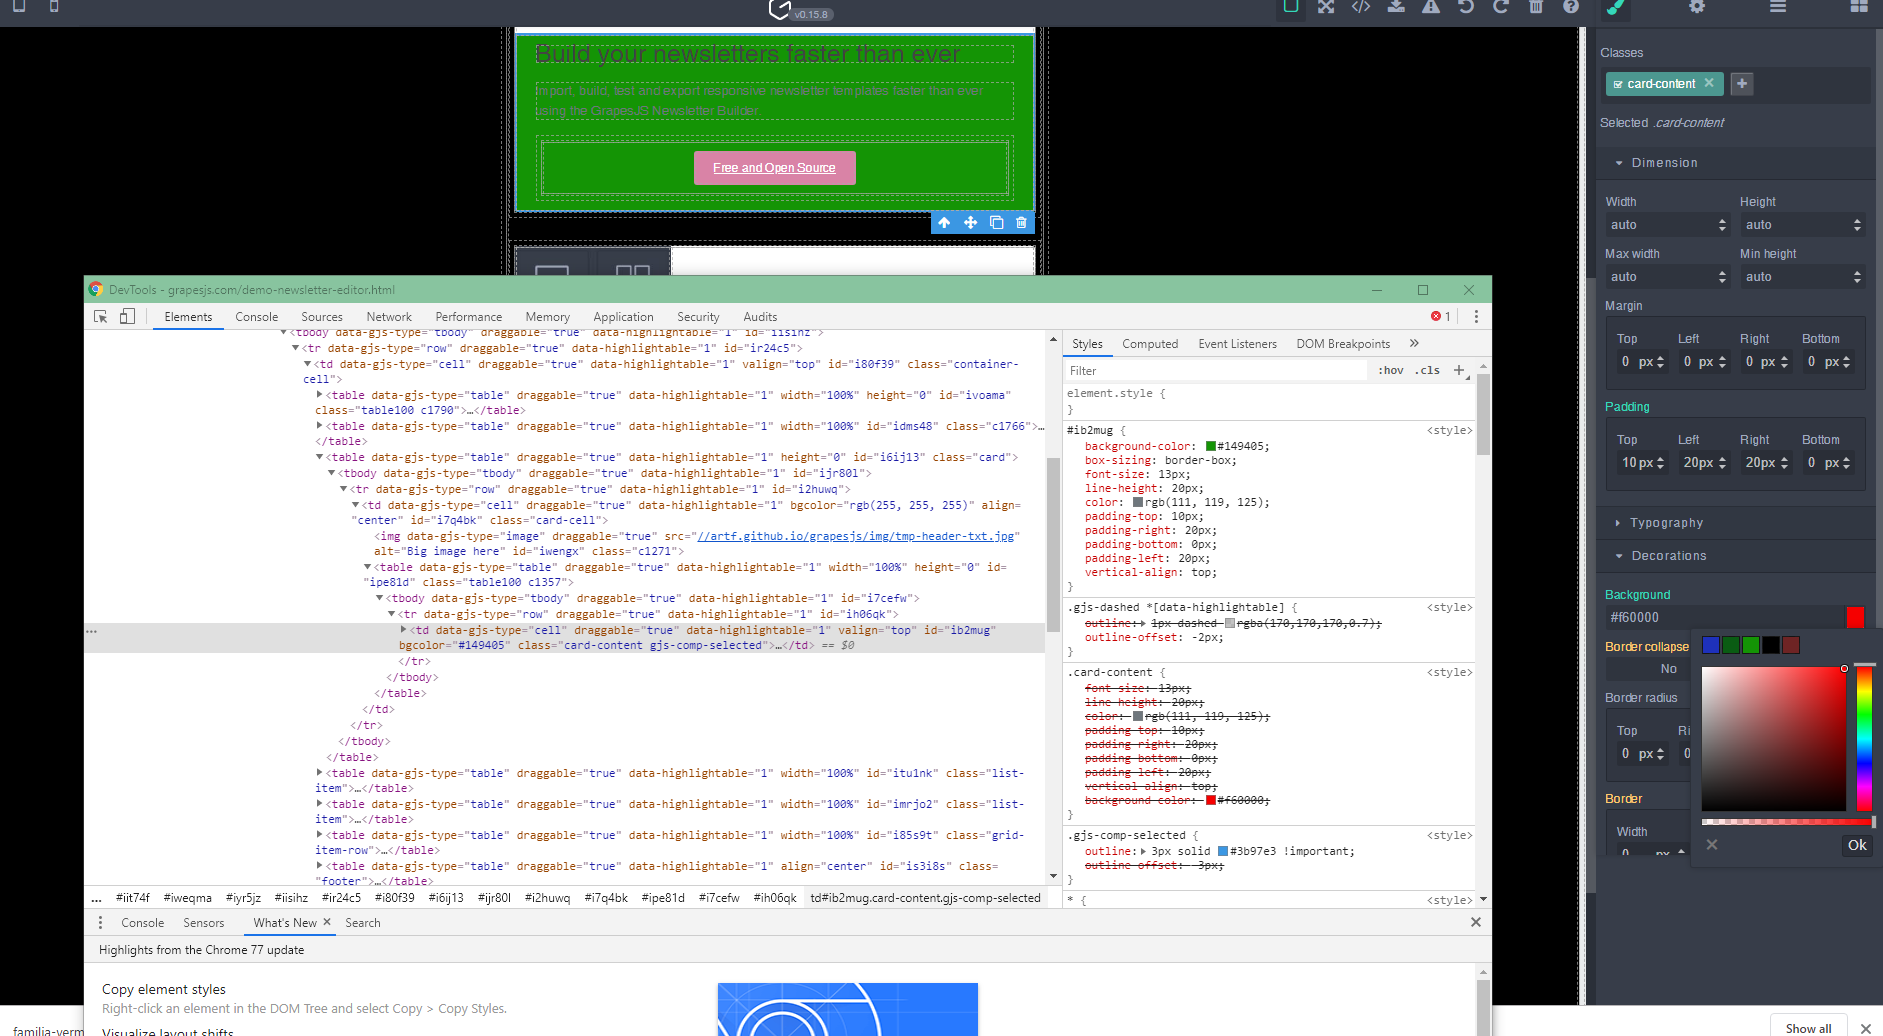
Task: Activate DevTools inspect element picker
Action: pos(101,316)
